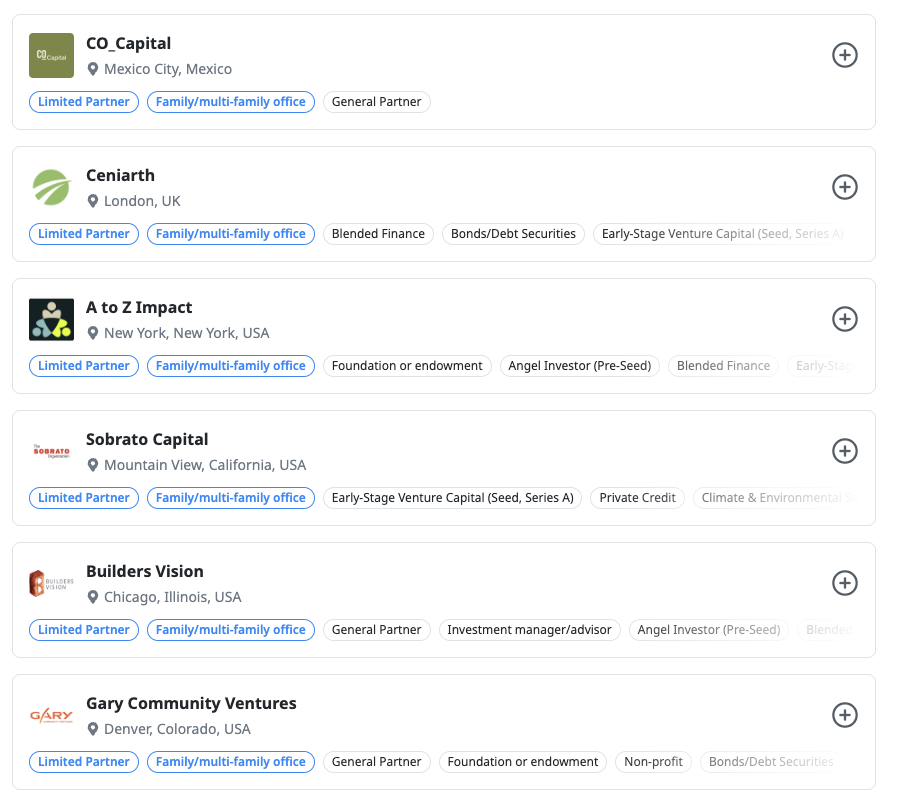Open the Sobrato Capital logo

52,451
